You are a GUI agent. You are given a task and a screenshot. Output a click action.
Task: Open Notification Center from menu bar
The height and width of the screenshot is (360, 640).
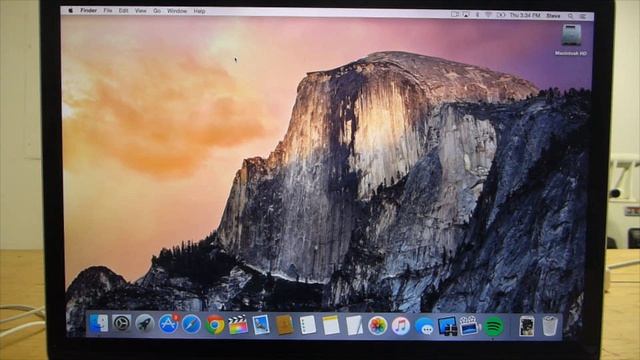tap(583, 16)
